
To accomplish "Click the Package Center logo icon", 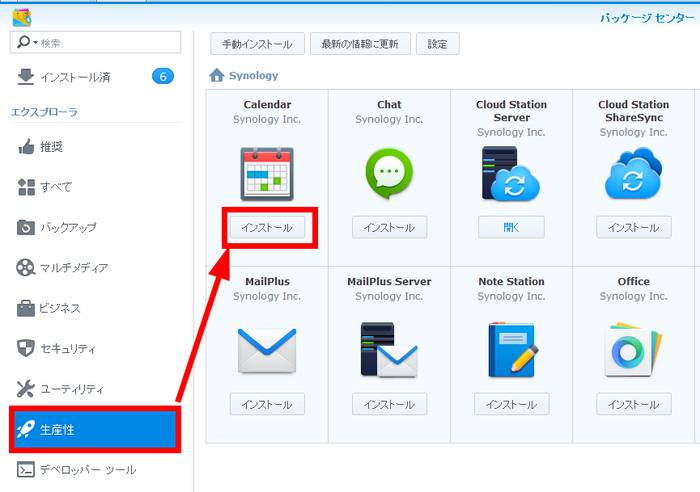I will tap(21, 17).
